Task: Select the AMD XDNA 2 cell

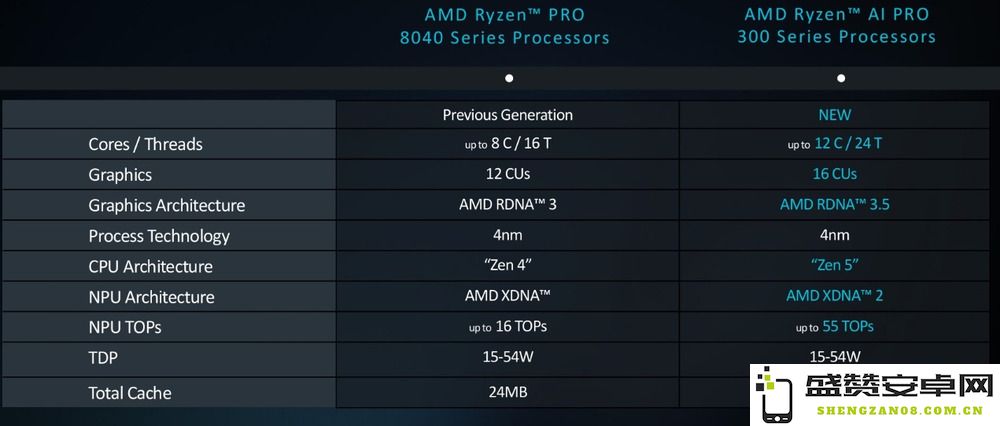Action: coord(835,295)
